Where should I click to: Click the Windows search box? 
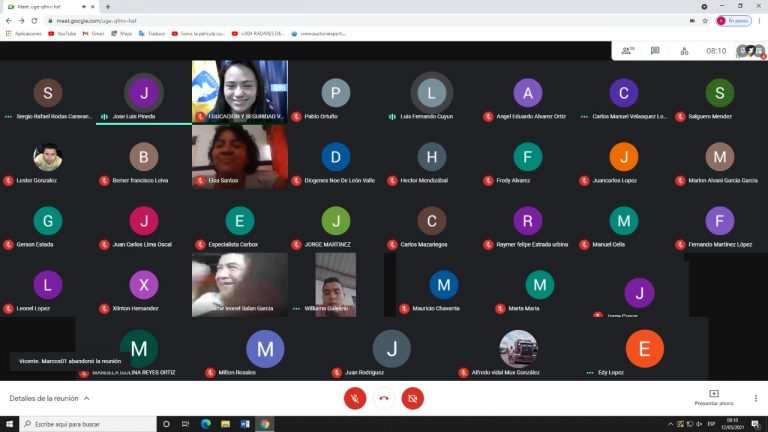(x=90, y=424)
